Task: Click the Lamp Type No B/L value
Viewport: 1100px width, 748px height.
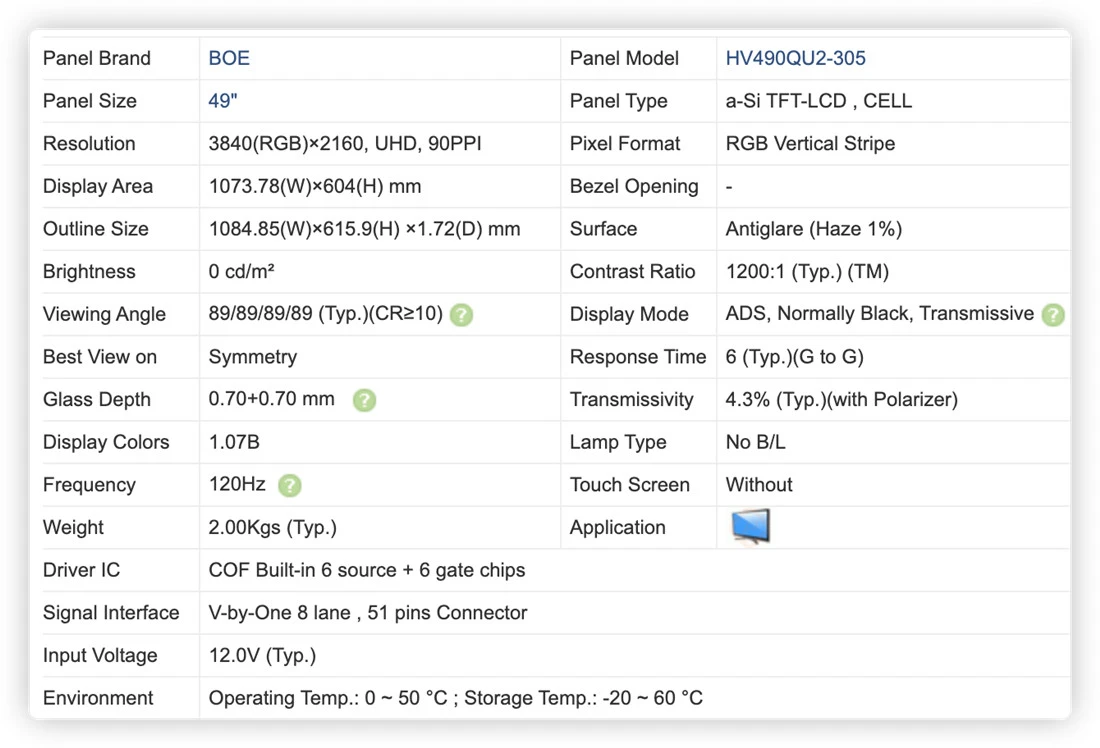Action: pos(755,442)
